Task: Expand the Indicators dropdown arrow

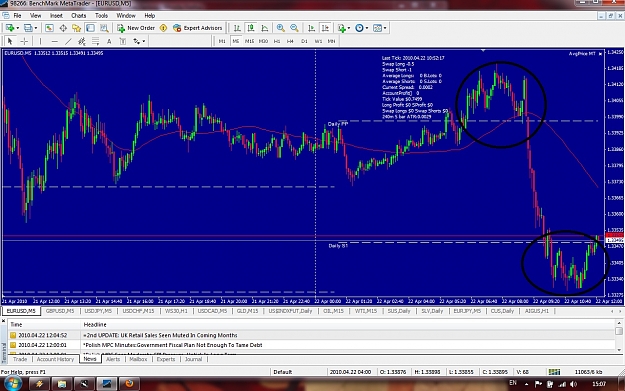Action: 349,28
